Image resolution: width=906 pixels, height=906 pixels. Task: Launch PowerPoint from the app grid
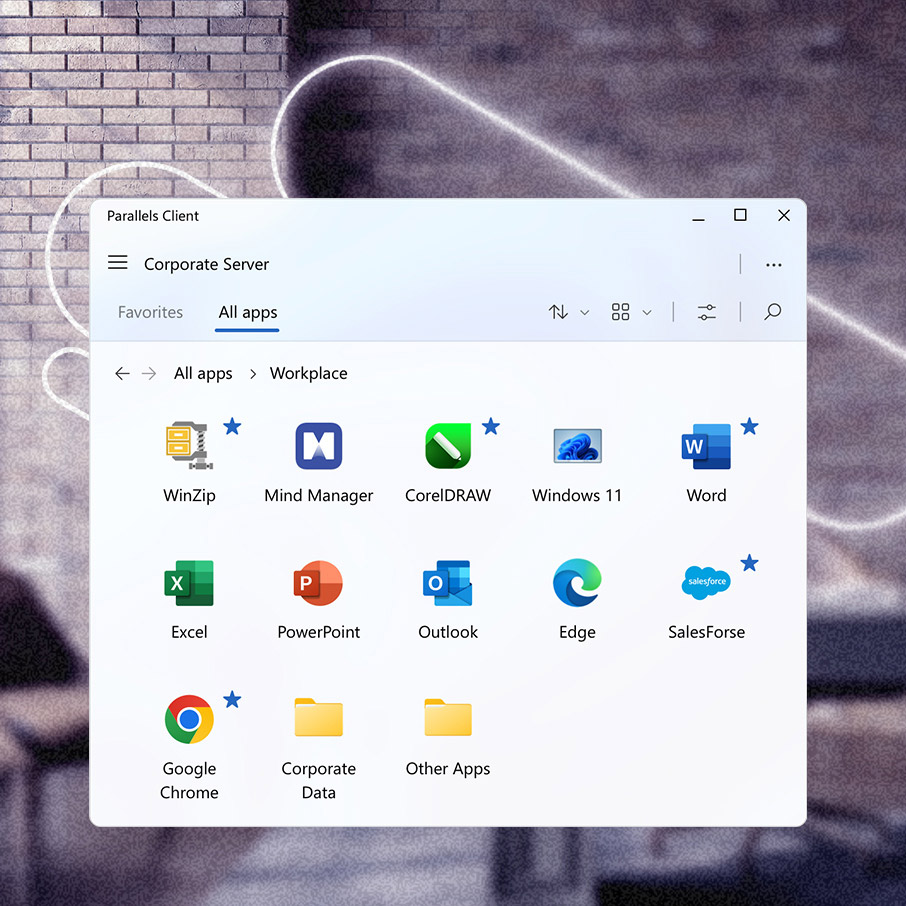point(318,582)
